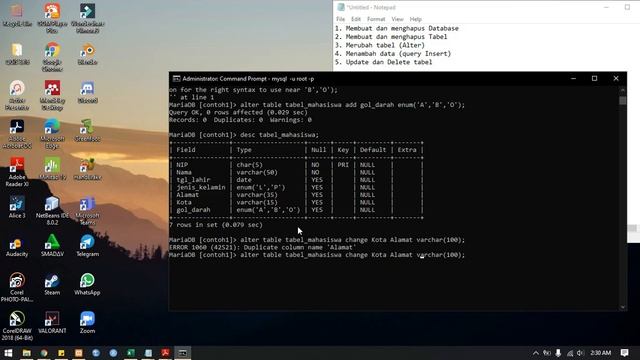Click 'varchar(50)' type cell
This screenshot has height=360, width=640.
tap(257, 173)
